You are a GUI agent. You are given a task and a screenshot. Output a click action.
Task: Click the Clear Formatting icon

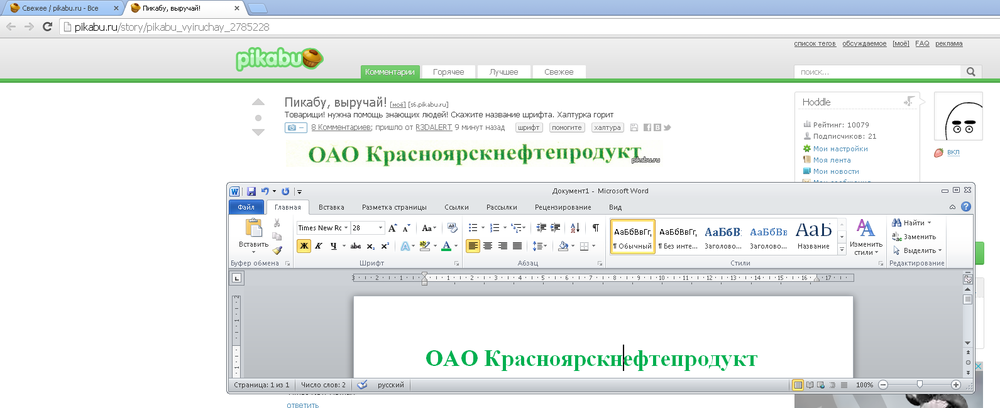point(451,228)
